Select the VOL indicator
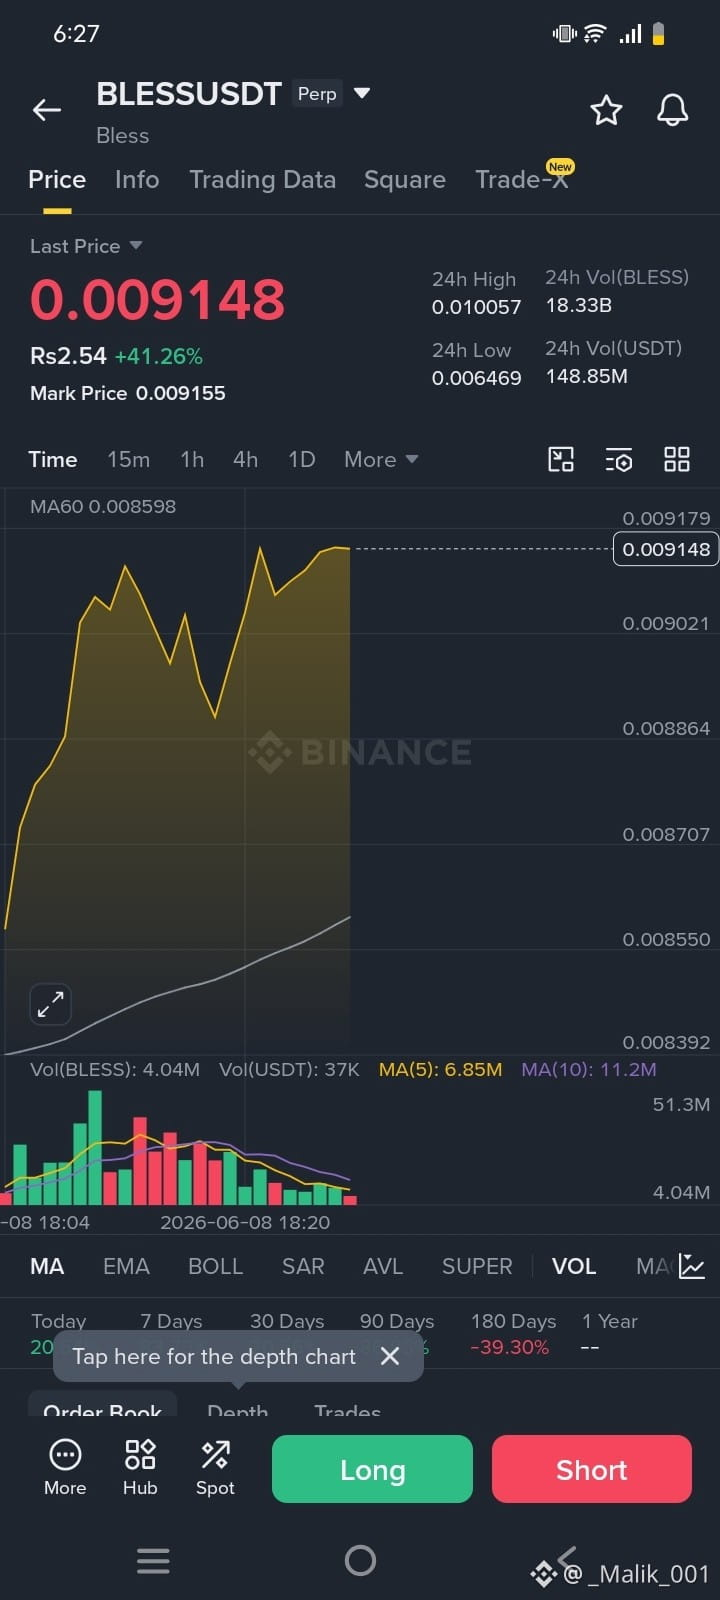 click(x=574, y=1266)
